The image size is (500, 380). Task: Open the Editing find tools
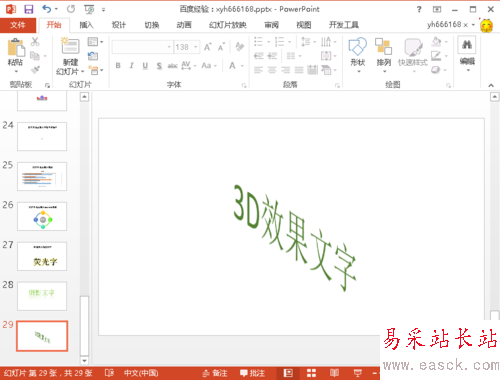click(x=467, y=54)
